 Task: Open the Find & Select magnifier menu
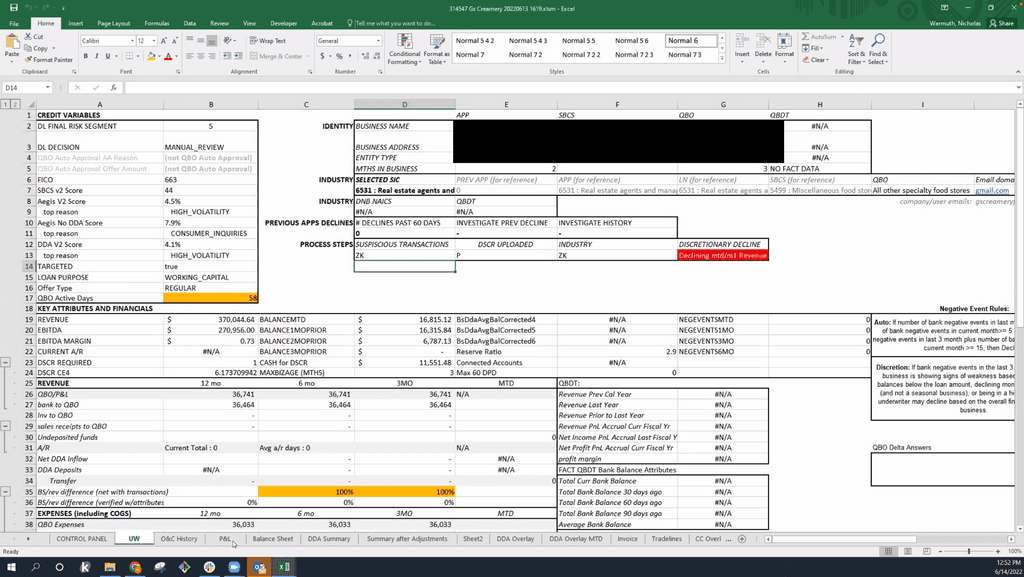coord(878,50)
